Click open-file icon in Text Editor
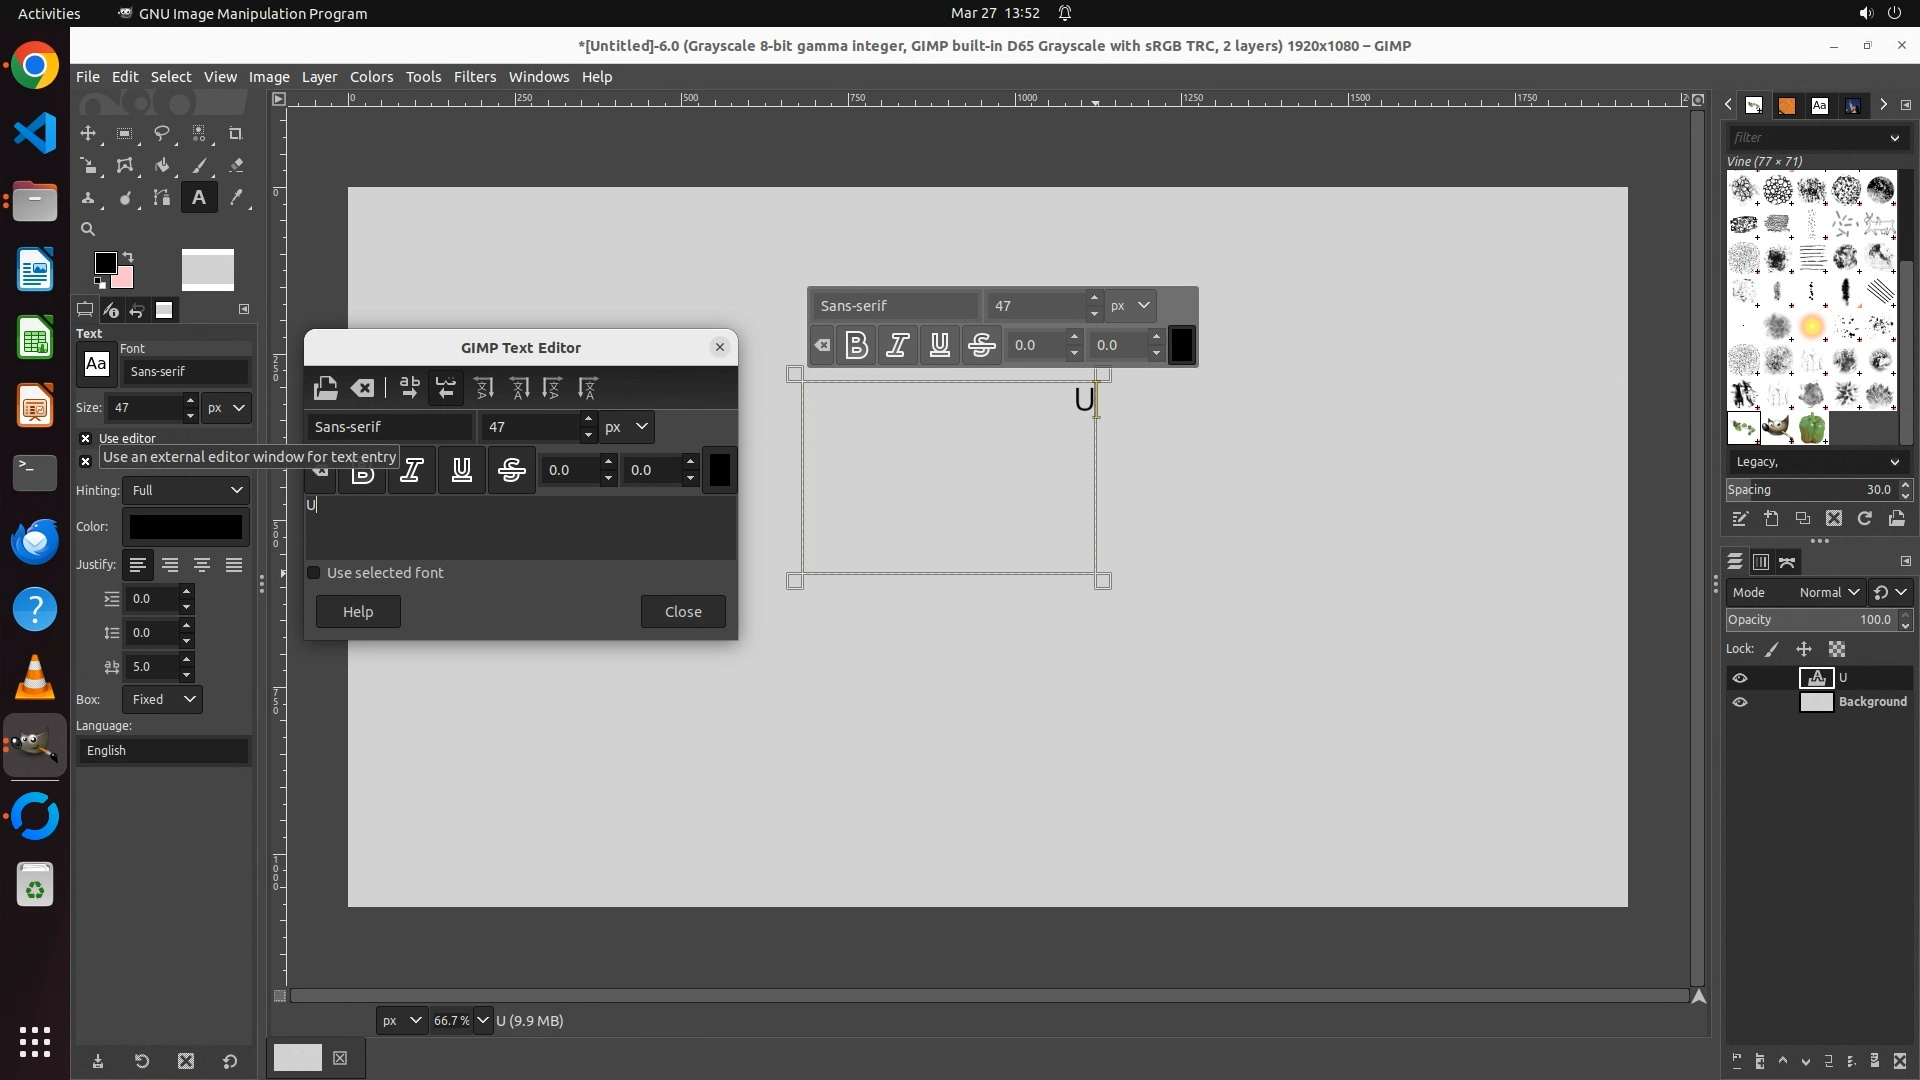1920x1080 pixels. [325, 388]
